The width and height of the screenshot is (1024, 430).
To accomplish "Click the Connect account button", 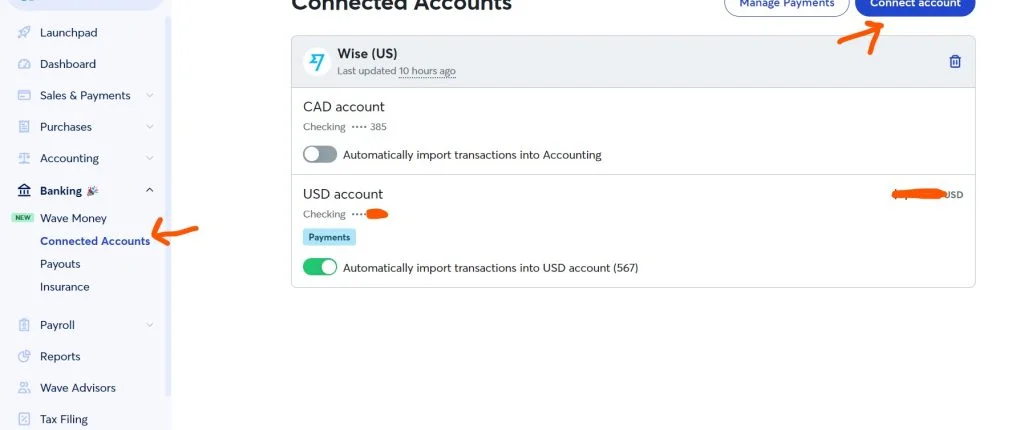I will click(915, 5).
